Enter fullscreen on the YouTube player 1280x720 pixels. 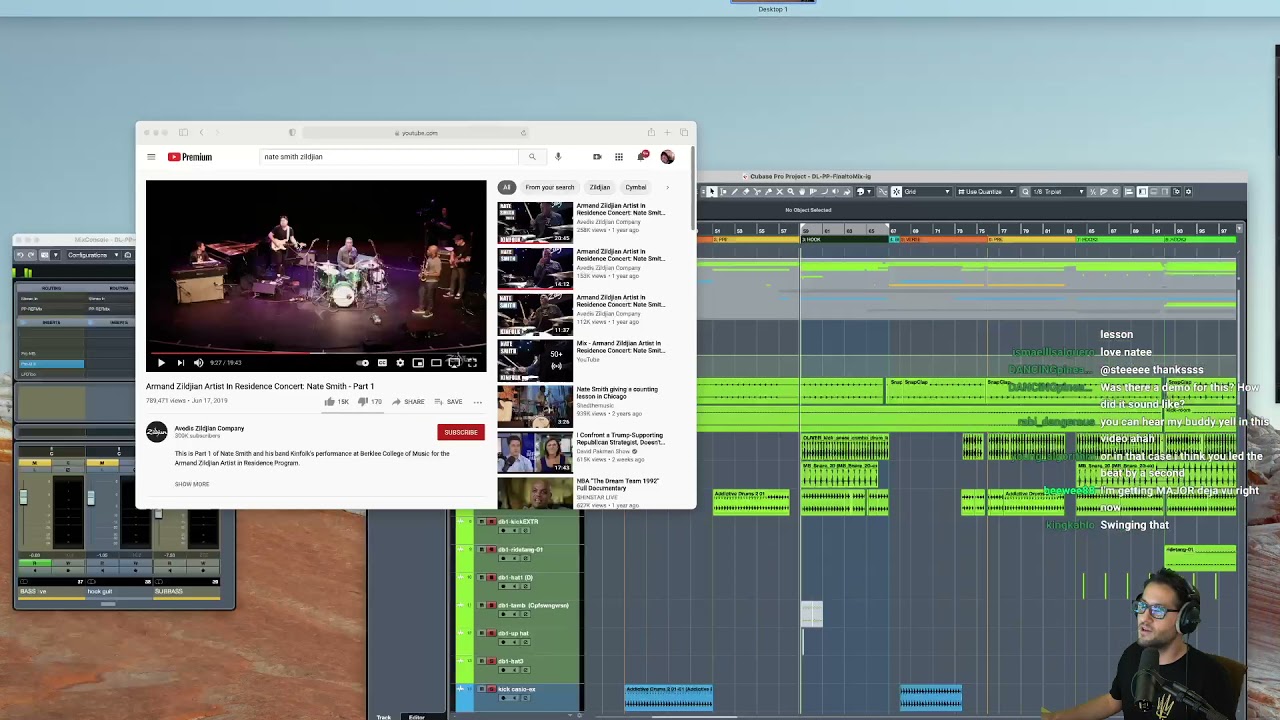(x=472, y=363)
